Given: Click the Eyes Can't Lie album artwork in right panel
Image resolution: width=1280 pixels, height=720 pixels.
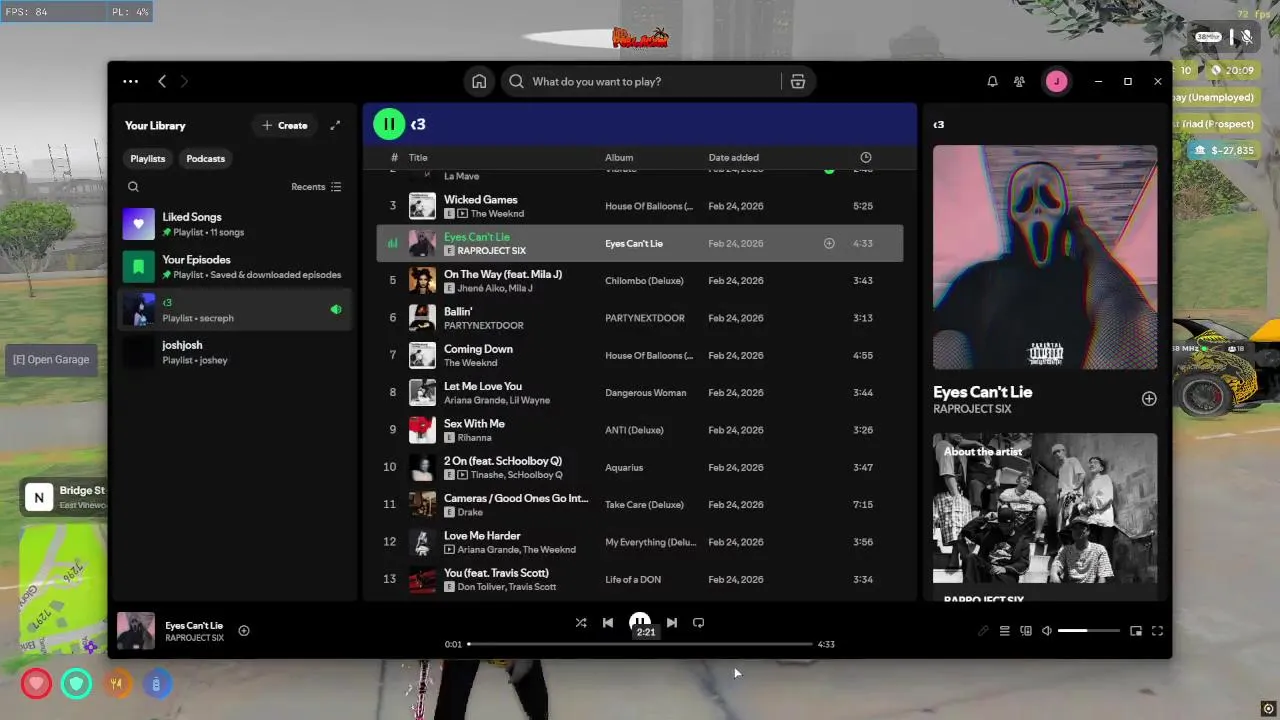Looking at the screenshot, I should point(1045,258).
